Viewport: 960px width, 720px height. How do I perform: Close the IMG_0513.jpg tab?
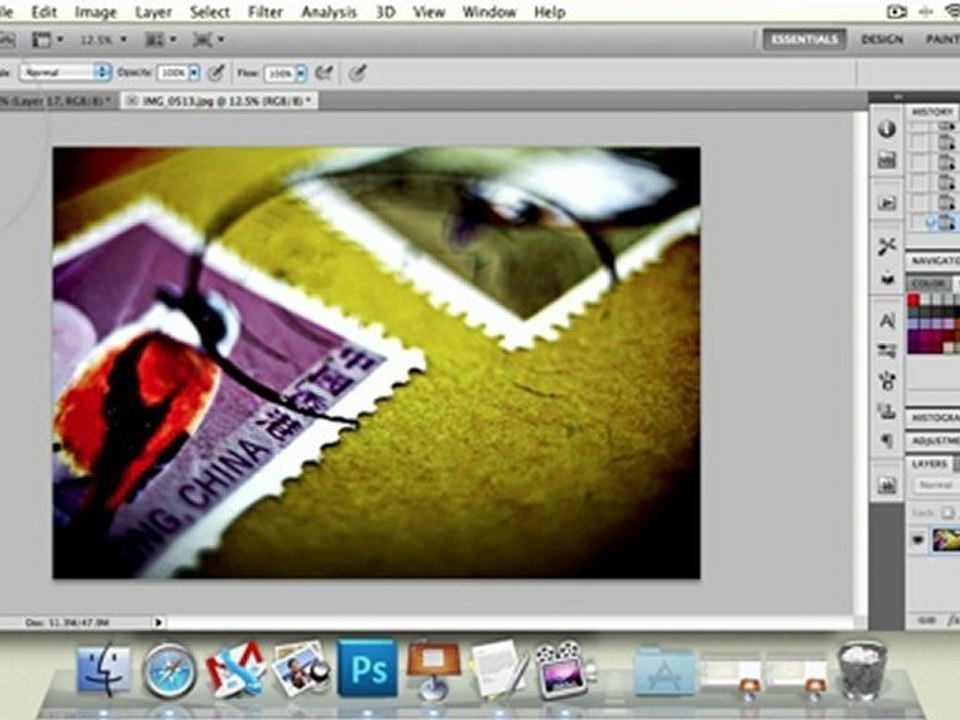pos(132,100)
